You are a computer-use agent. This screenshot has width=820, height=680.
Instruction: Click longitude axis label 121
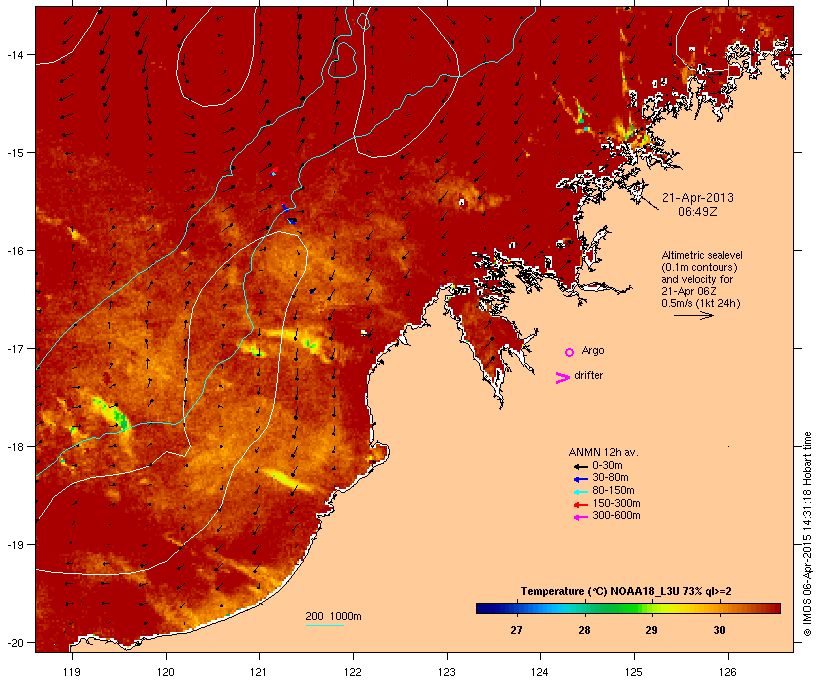(259, 672)
